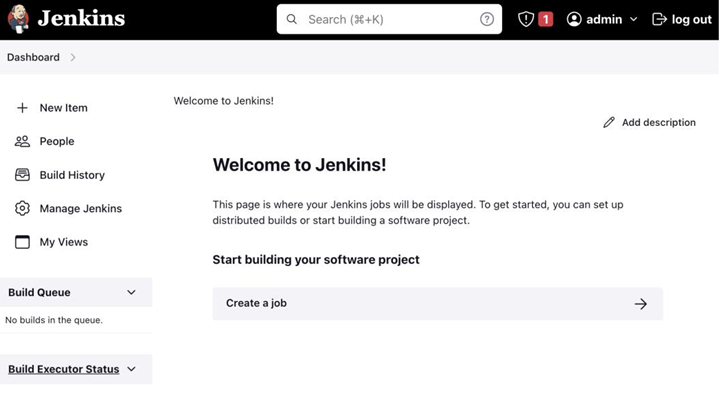Open People in the sidebar
This screenshot has height=401, width=719.
(57, 141)
